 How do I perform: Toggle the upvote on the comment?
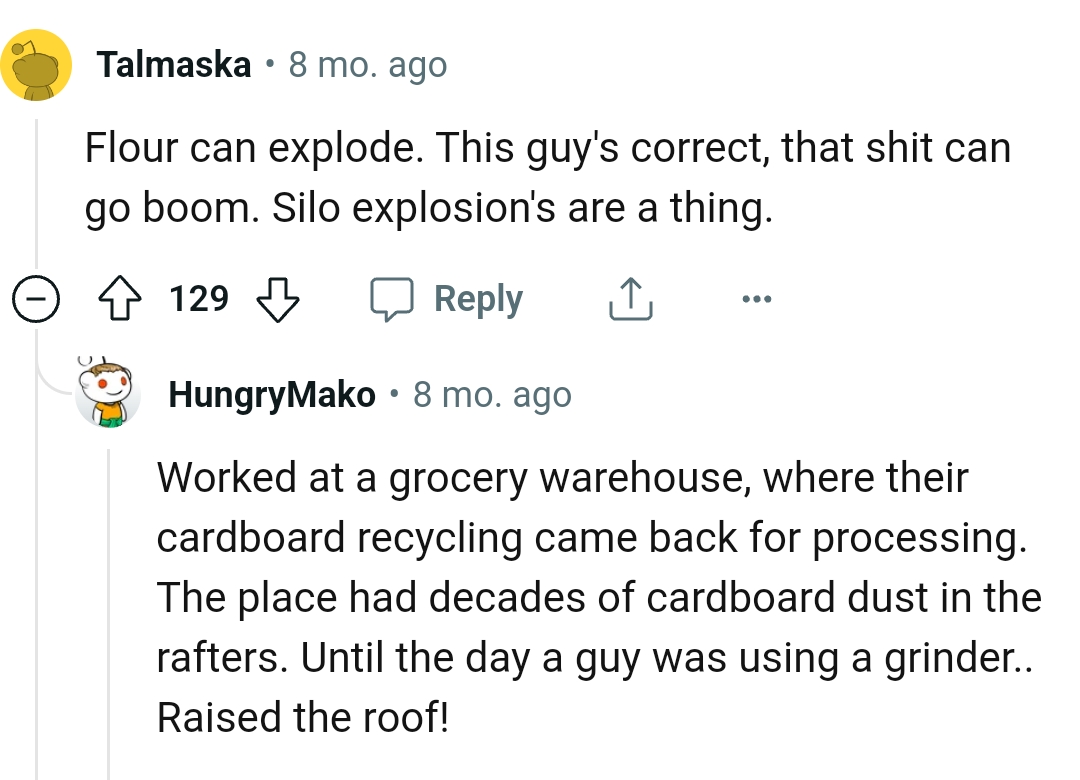point(119,297)
